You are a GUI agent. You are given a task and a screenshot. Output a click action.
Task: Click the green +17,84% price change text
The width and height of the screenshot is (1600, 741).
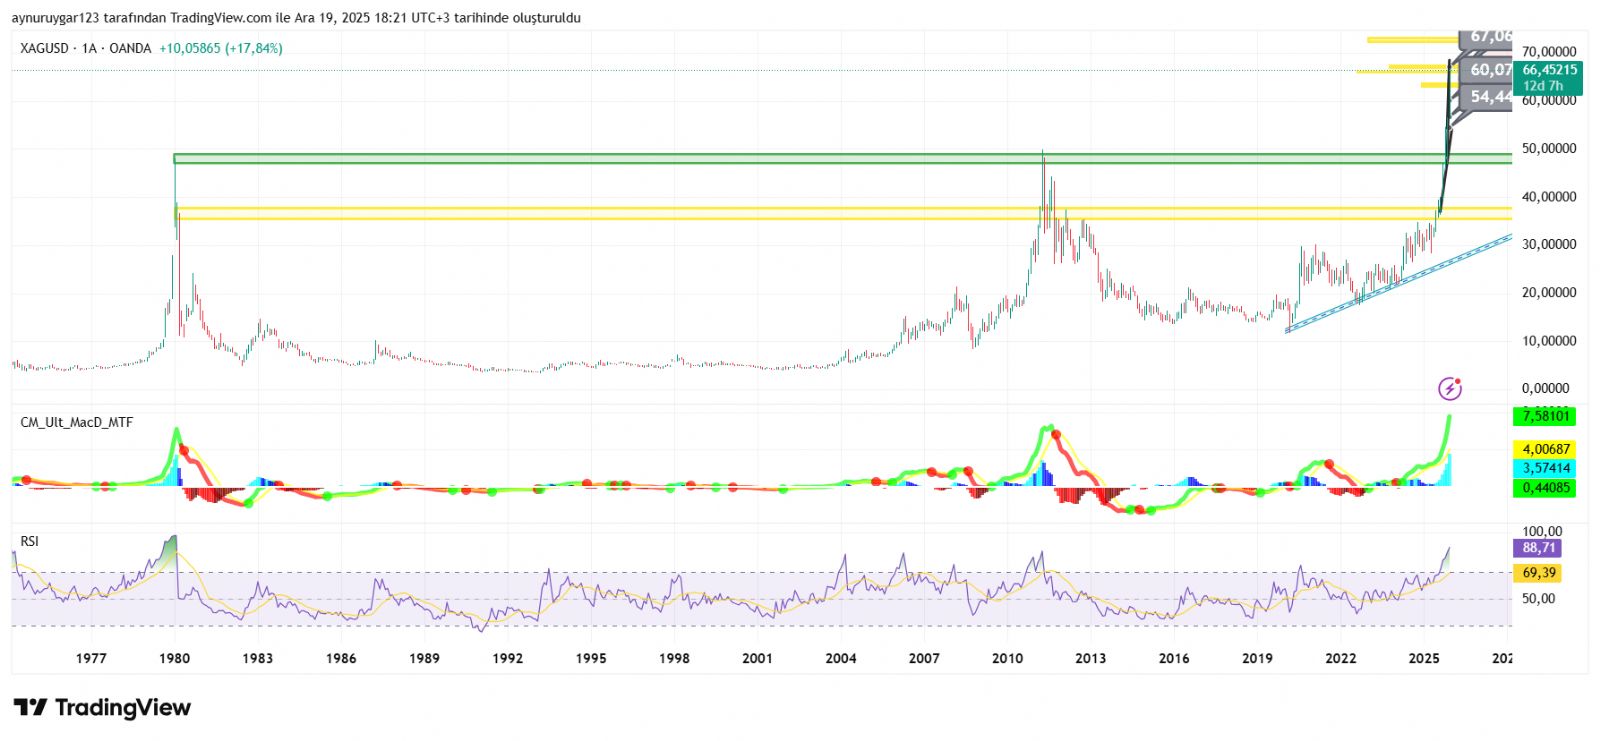click(253, 48)
